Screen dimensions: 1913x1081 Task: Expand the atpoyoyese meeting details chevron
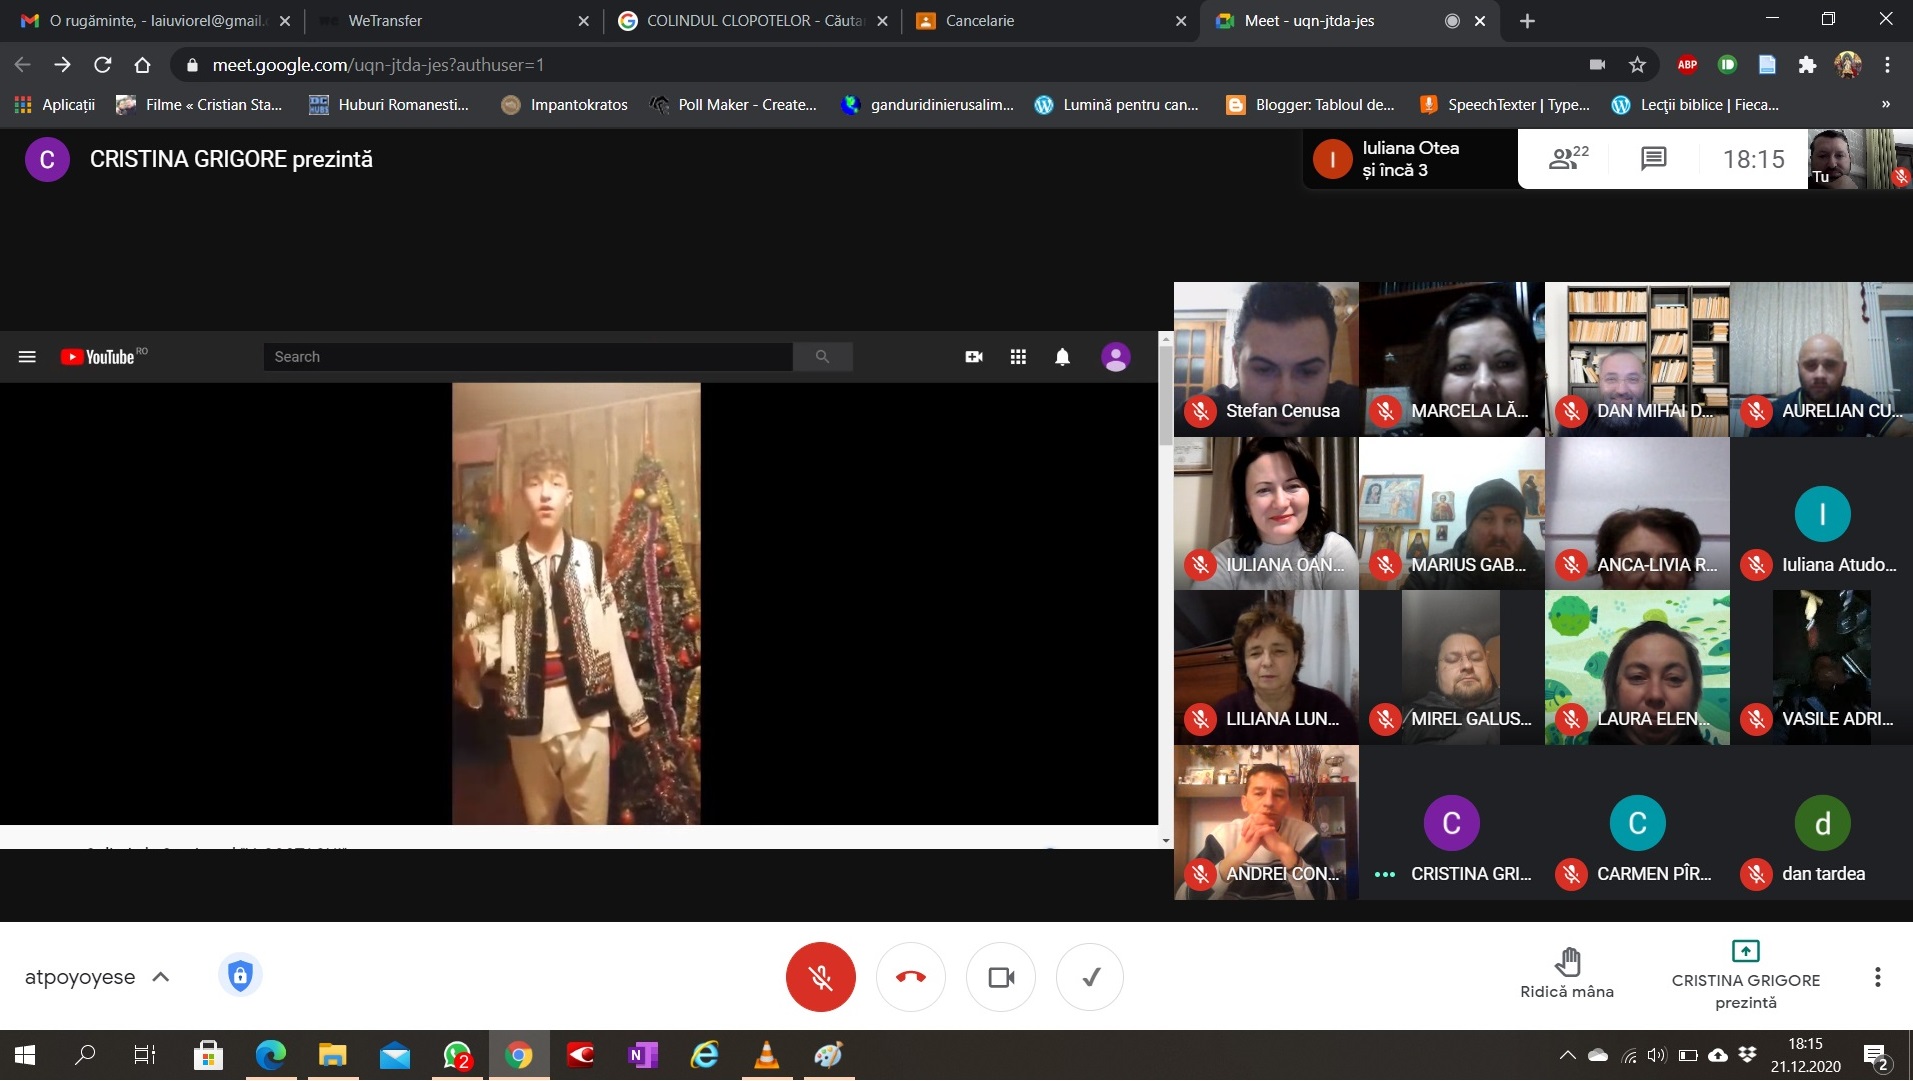tap(161, 977)
